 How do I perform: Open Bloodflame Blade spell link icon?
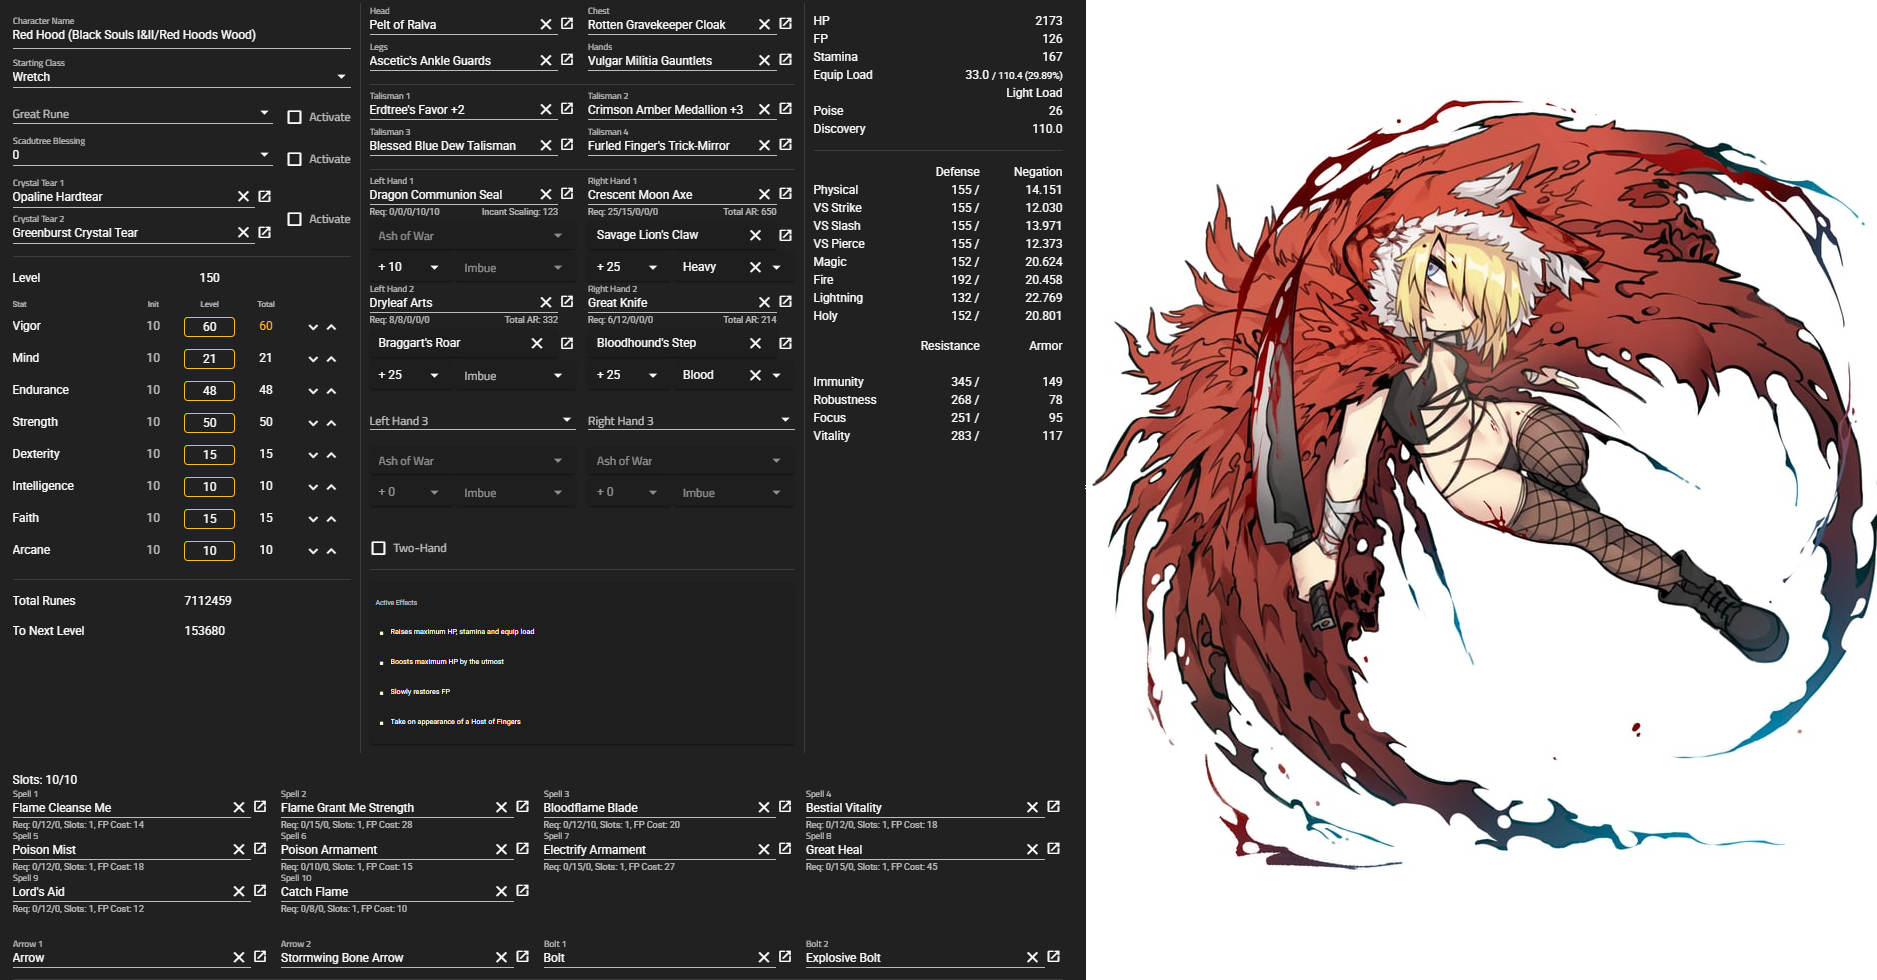tap(785, 806)
